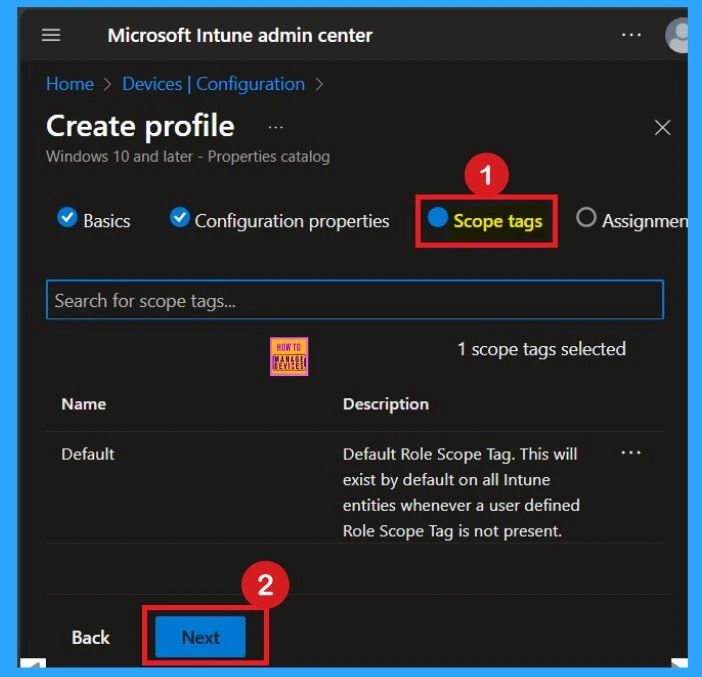Click the Microsoft Intune admin center title
Viewport: 702px width, 677px height.
[240, 35]
